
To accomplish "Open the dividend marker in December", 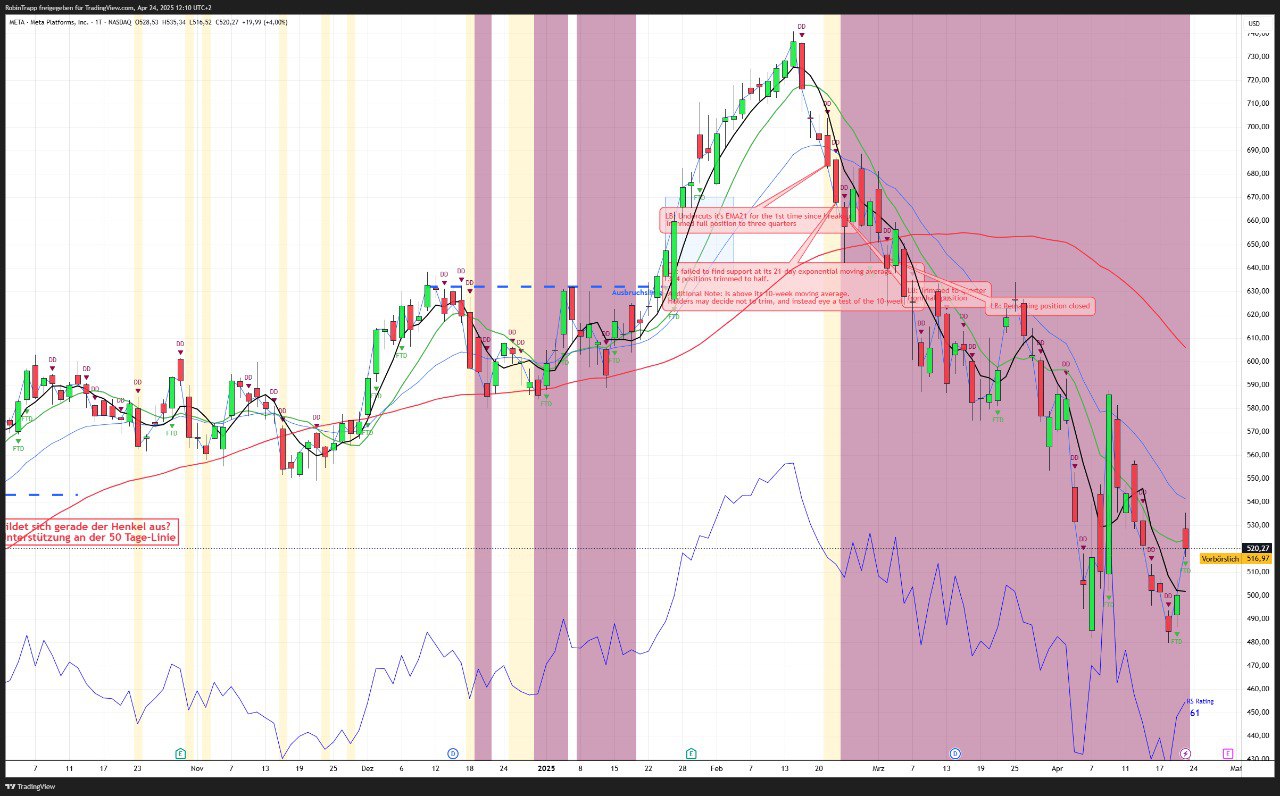I will 453,752.
